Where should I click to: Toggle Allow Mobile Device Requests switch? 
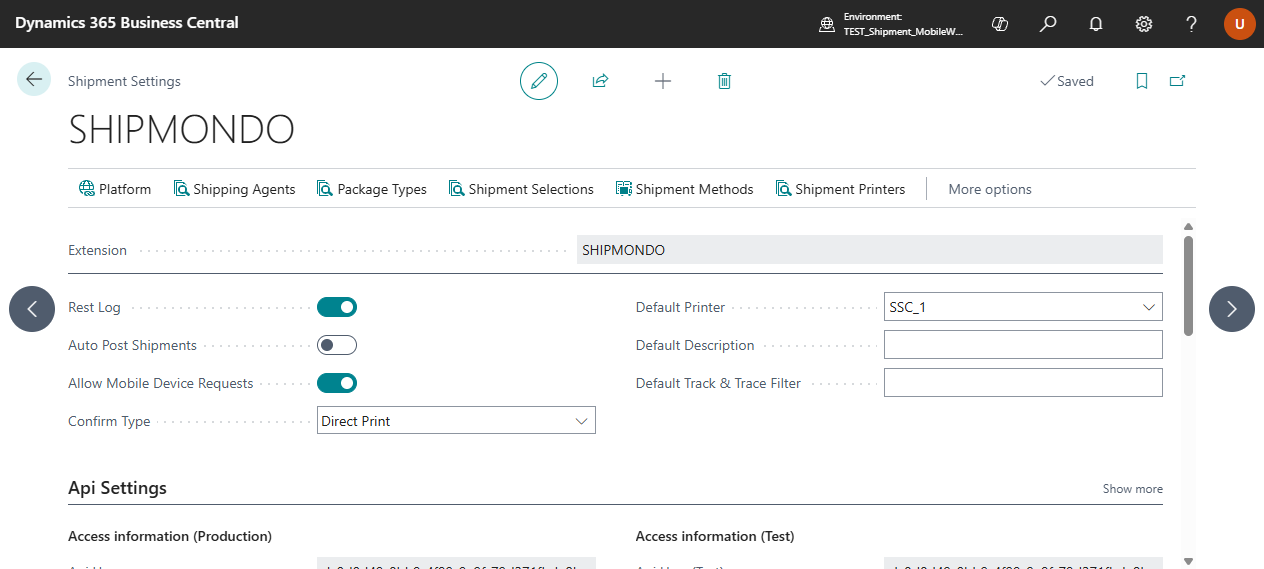[x=337, y=383]
